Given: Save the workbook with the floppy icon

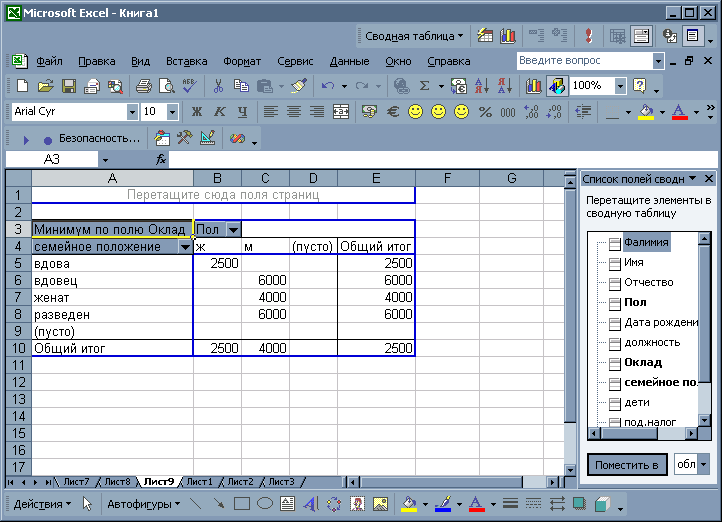Looking at the screenshot, I should 69,86.
